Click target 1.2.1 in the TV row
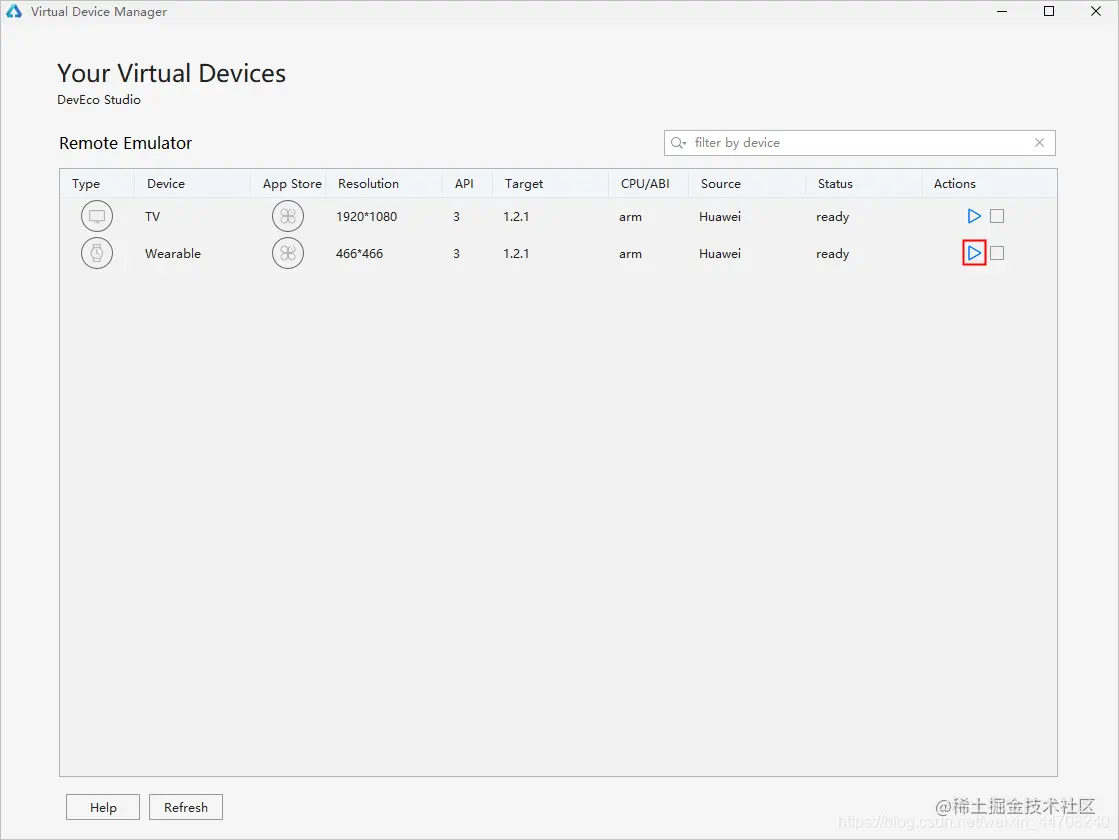Screen dimensions: 1119x840 (x=516, y=216)
